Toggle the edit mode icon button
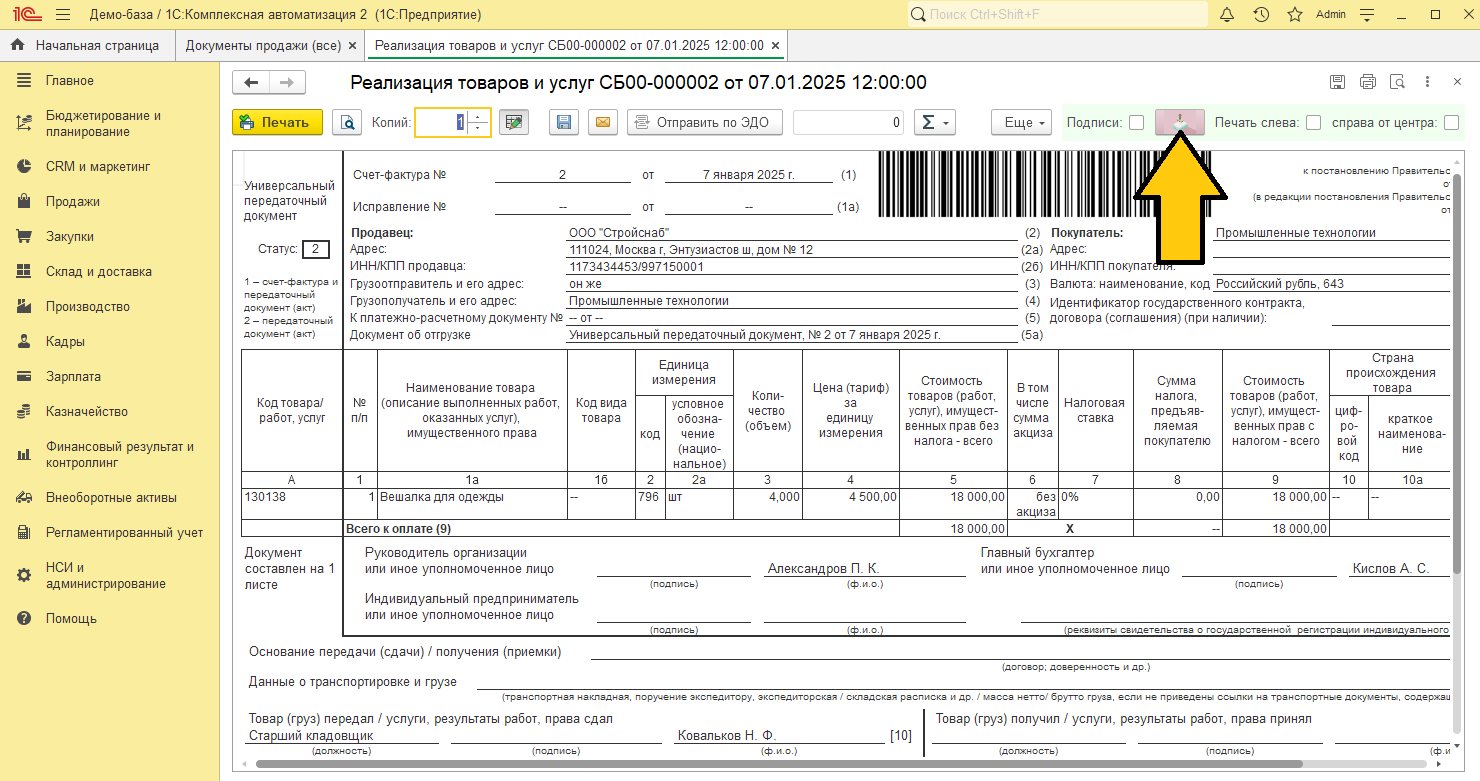The height and width of the screenshot is (781, 1480). tap(513, 122)
